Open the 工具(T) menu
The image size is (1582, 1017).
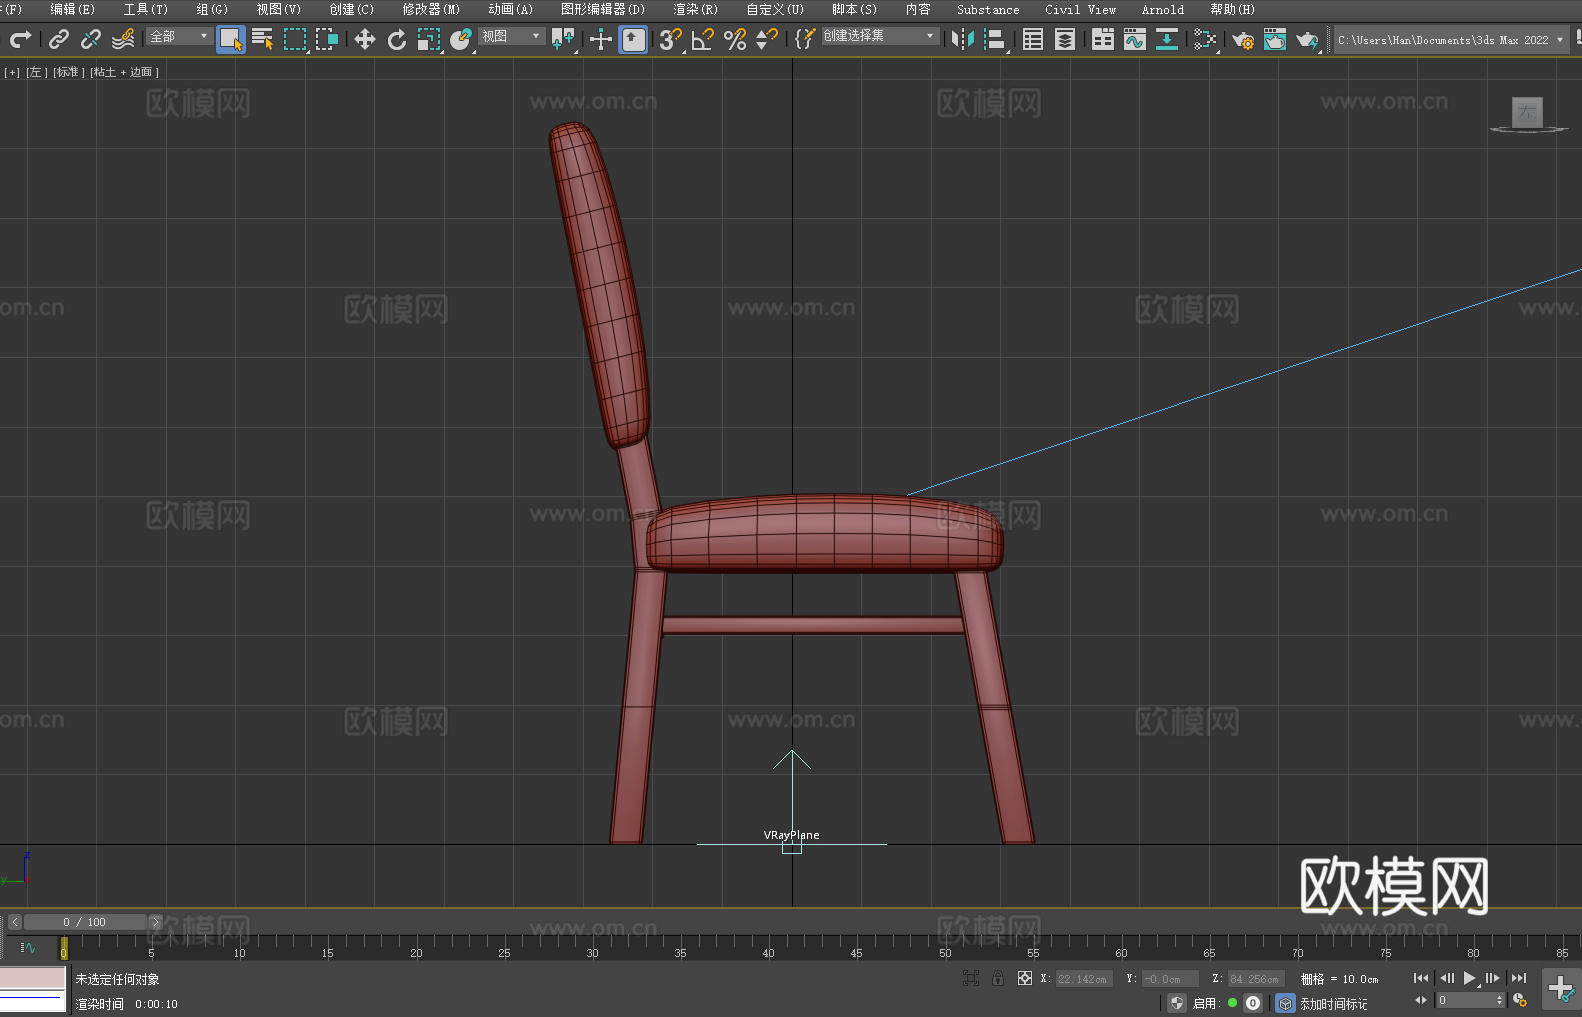145,9
